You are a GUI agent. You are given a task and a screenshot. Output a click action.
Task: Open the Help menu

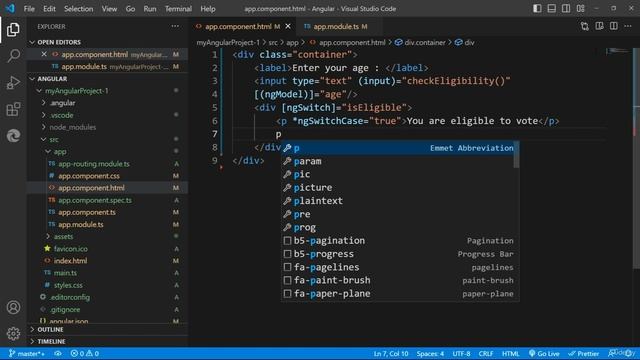click(x=208, y=9)
